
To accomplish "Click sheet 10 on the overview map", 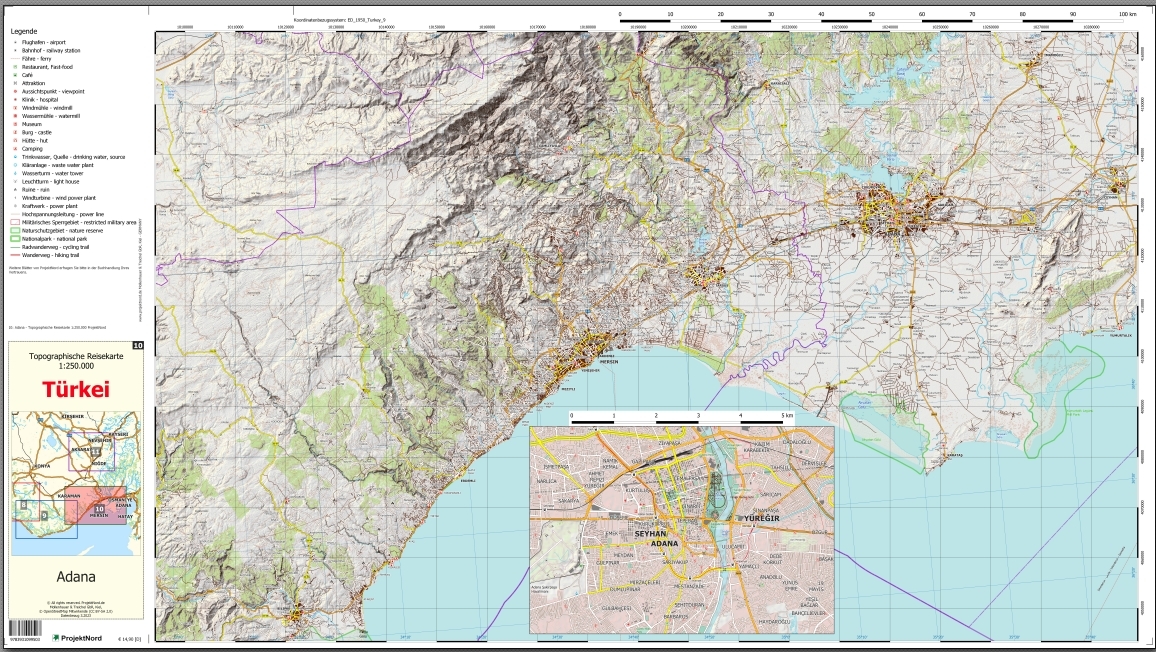I will [x=100, y=509].
